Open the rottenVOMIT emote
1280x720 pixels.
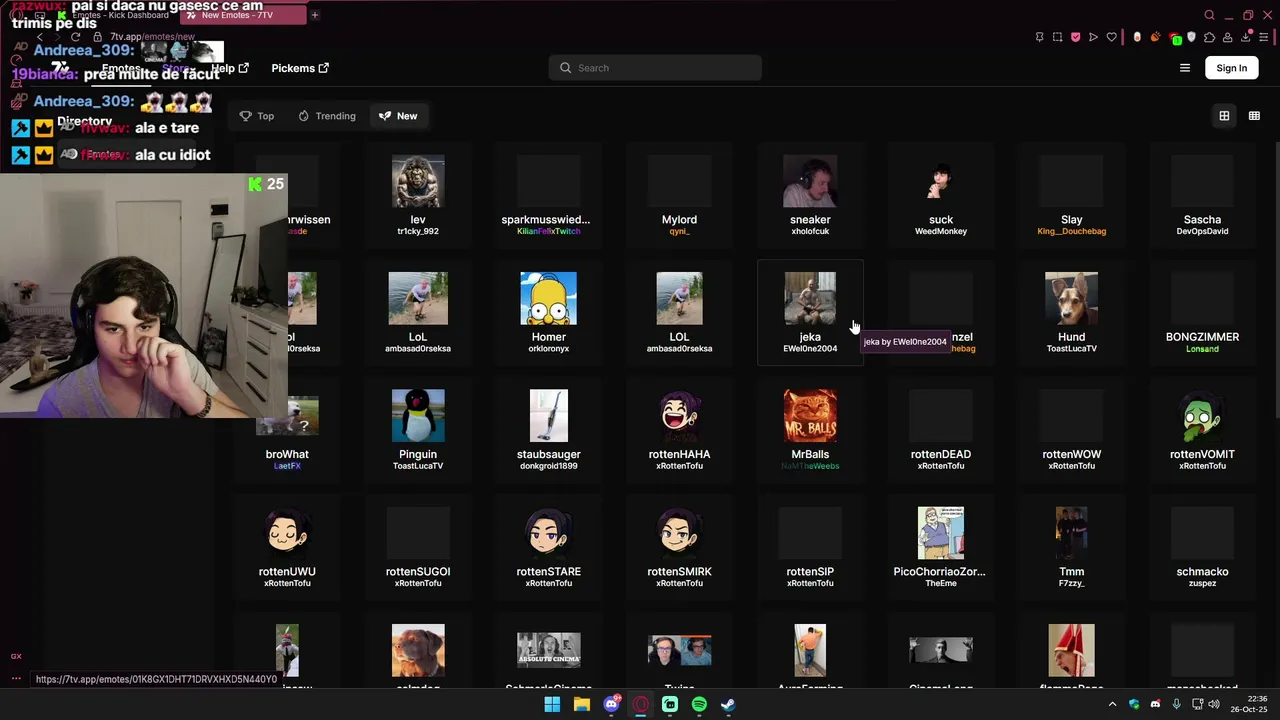point(1202,416)
